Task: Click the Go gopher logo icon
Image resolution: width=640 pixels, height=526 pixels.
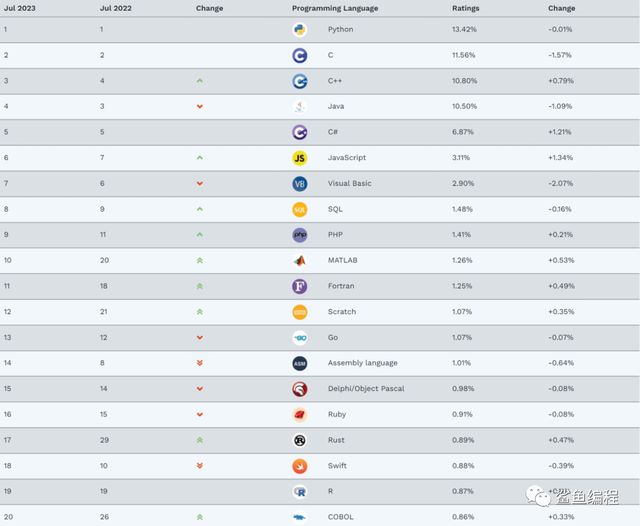Action: [x=300, y=338]
